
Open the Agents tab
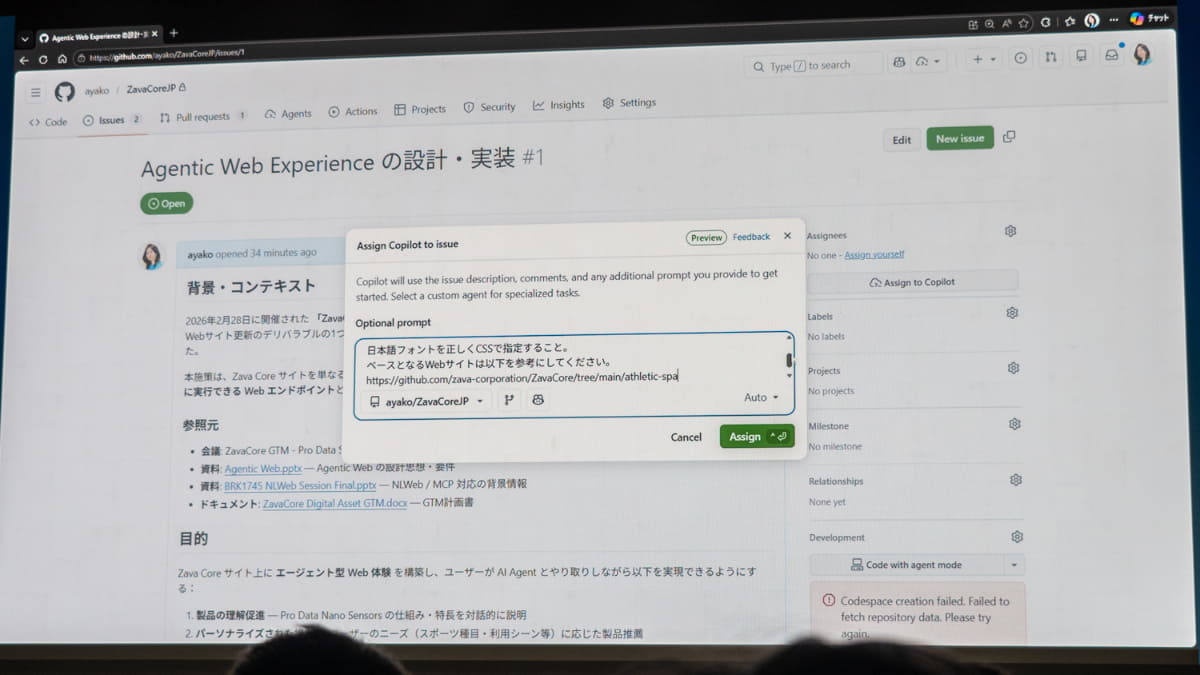coord(288,114)
